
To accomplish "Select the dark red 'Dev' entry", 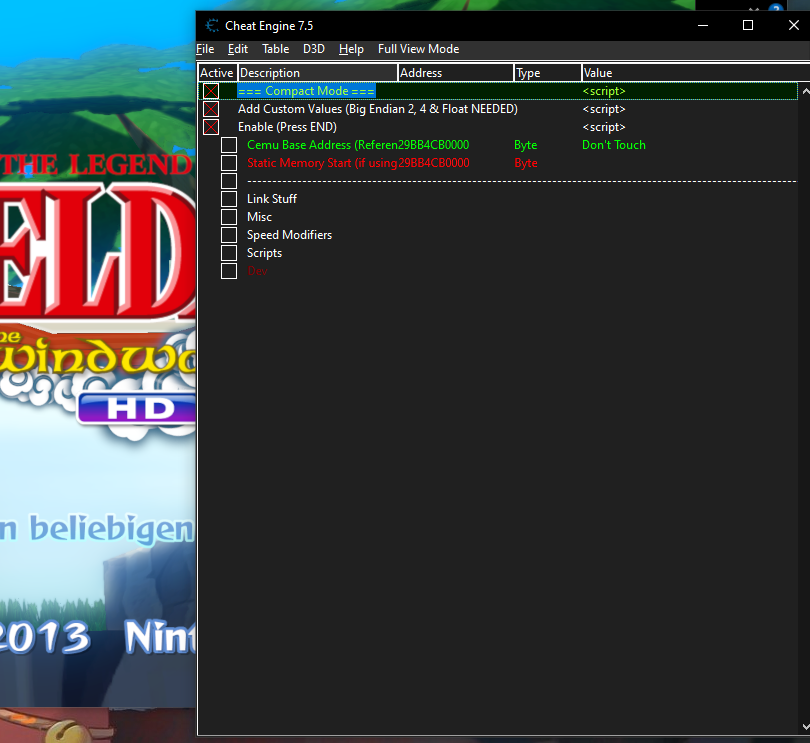I will 257,271.
